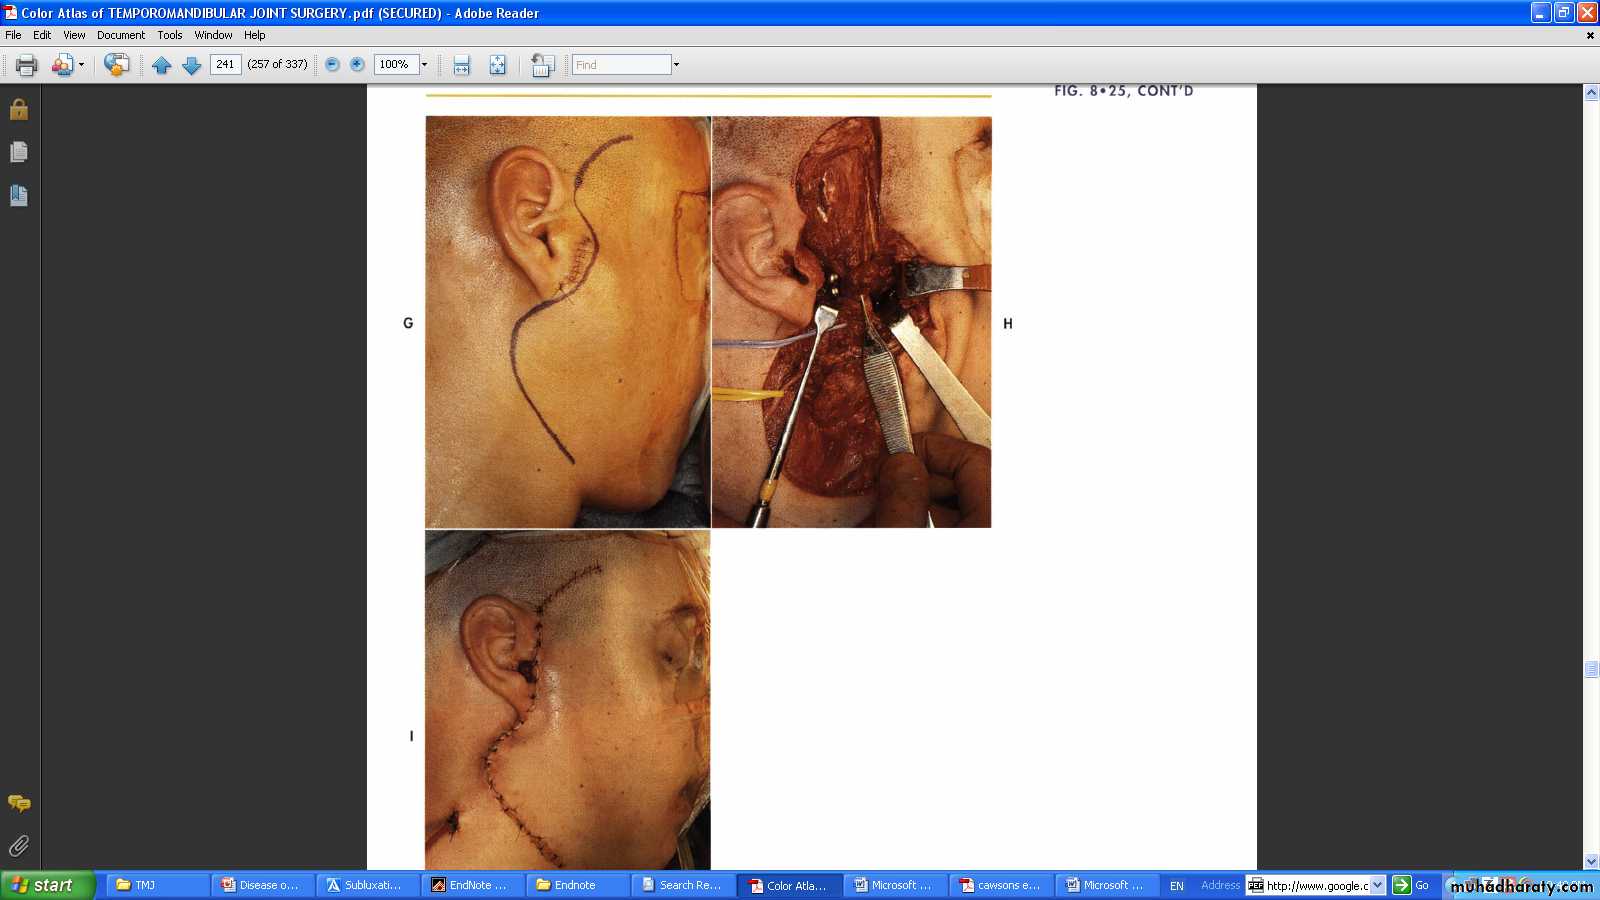Go to previous page with up arrow
Viewport: 1600px width, 900px height.
161,65
